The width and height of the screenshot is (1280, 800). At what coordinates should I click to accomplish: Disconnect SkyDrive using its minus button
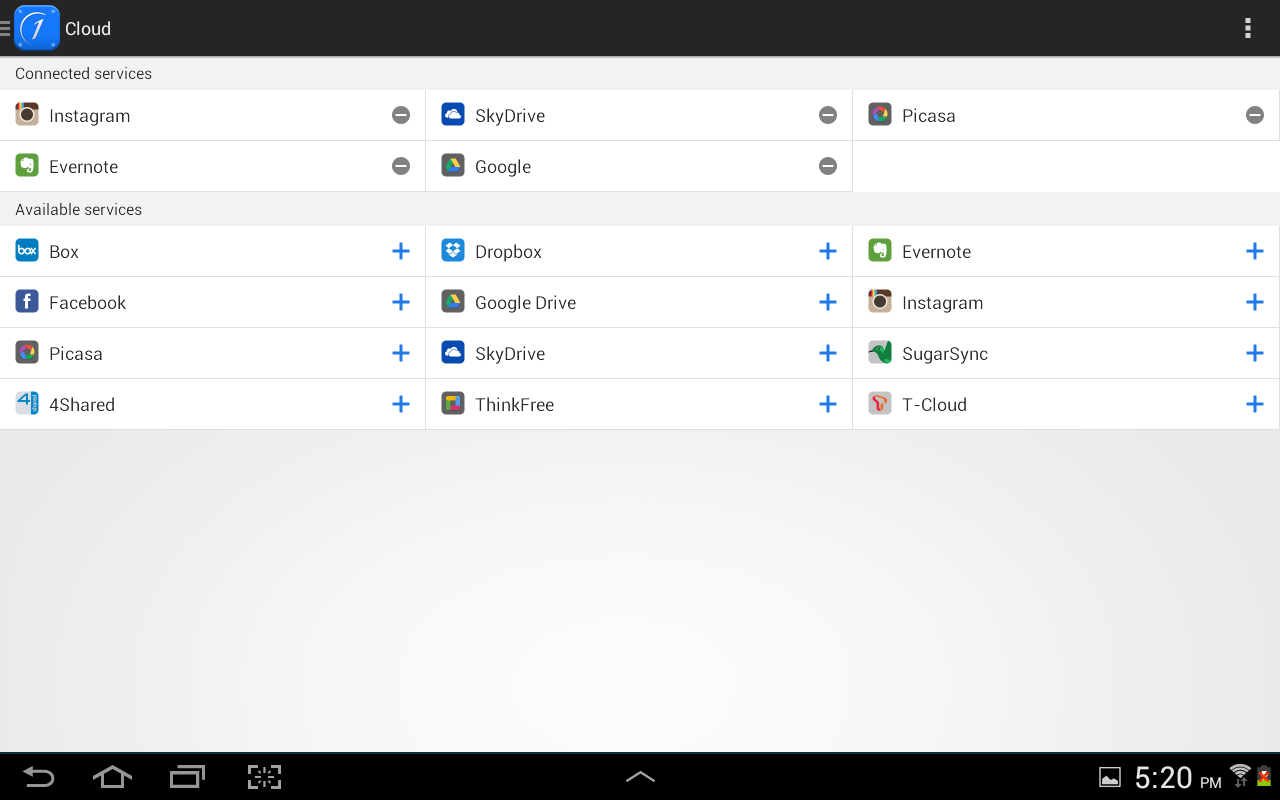point(828,115)
